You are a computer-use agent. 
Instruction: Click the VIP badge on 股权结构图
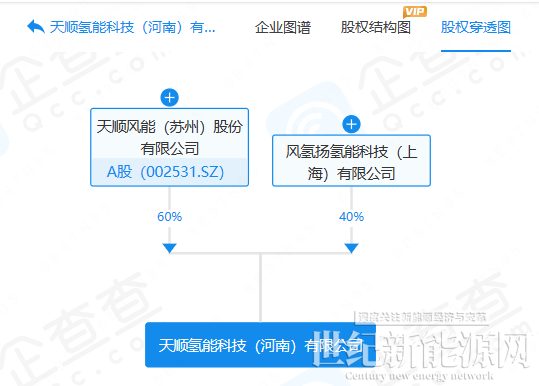coord(415,12)
